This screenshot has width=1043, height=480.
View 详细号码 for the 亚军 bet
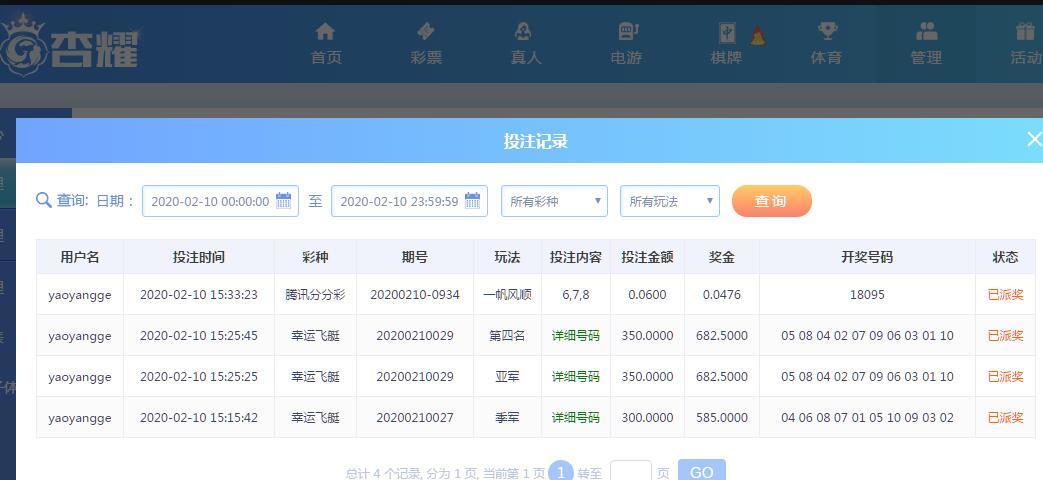coord(575,377)
